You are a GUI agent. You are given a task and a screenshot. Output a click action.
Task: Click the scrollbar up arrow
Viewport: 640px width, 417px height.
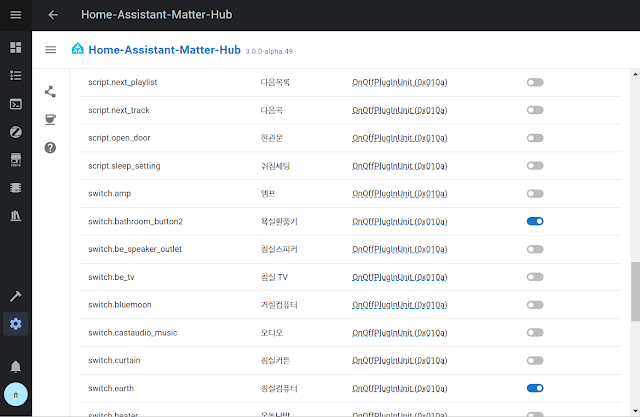635,74
